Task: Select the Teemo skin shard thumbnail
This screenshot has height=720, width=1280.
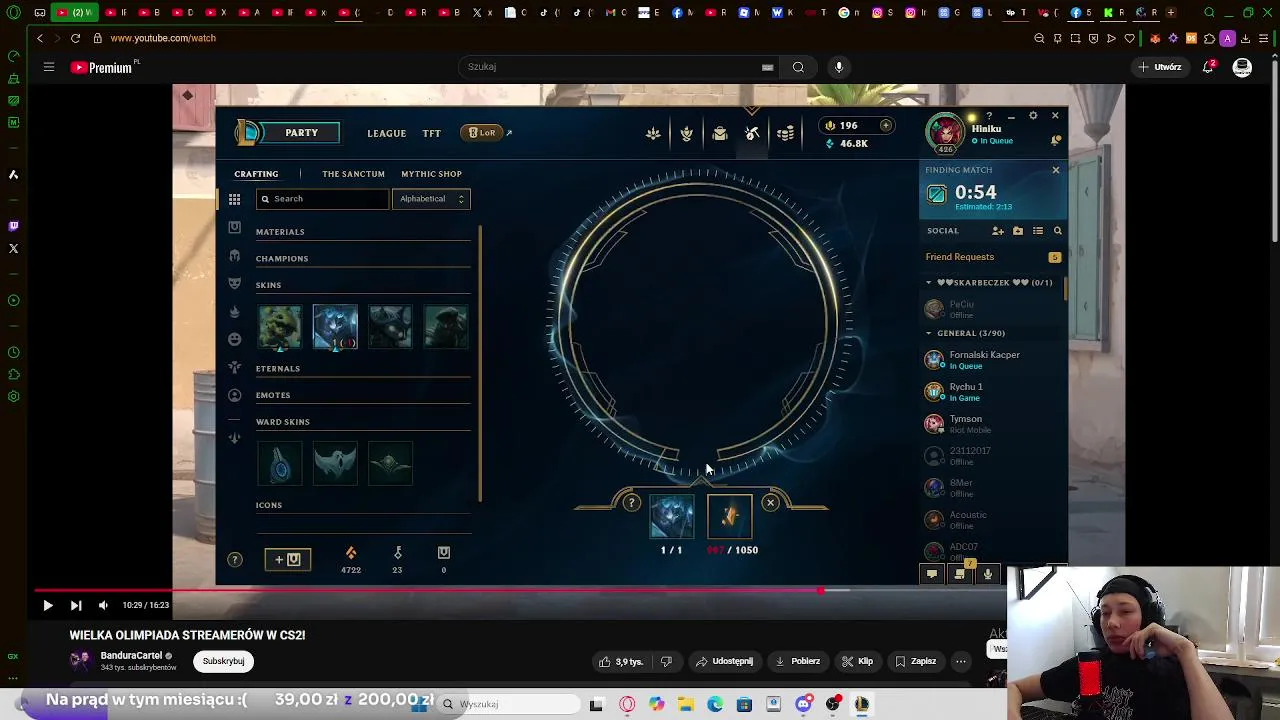Action: 280,327
